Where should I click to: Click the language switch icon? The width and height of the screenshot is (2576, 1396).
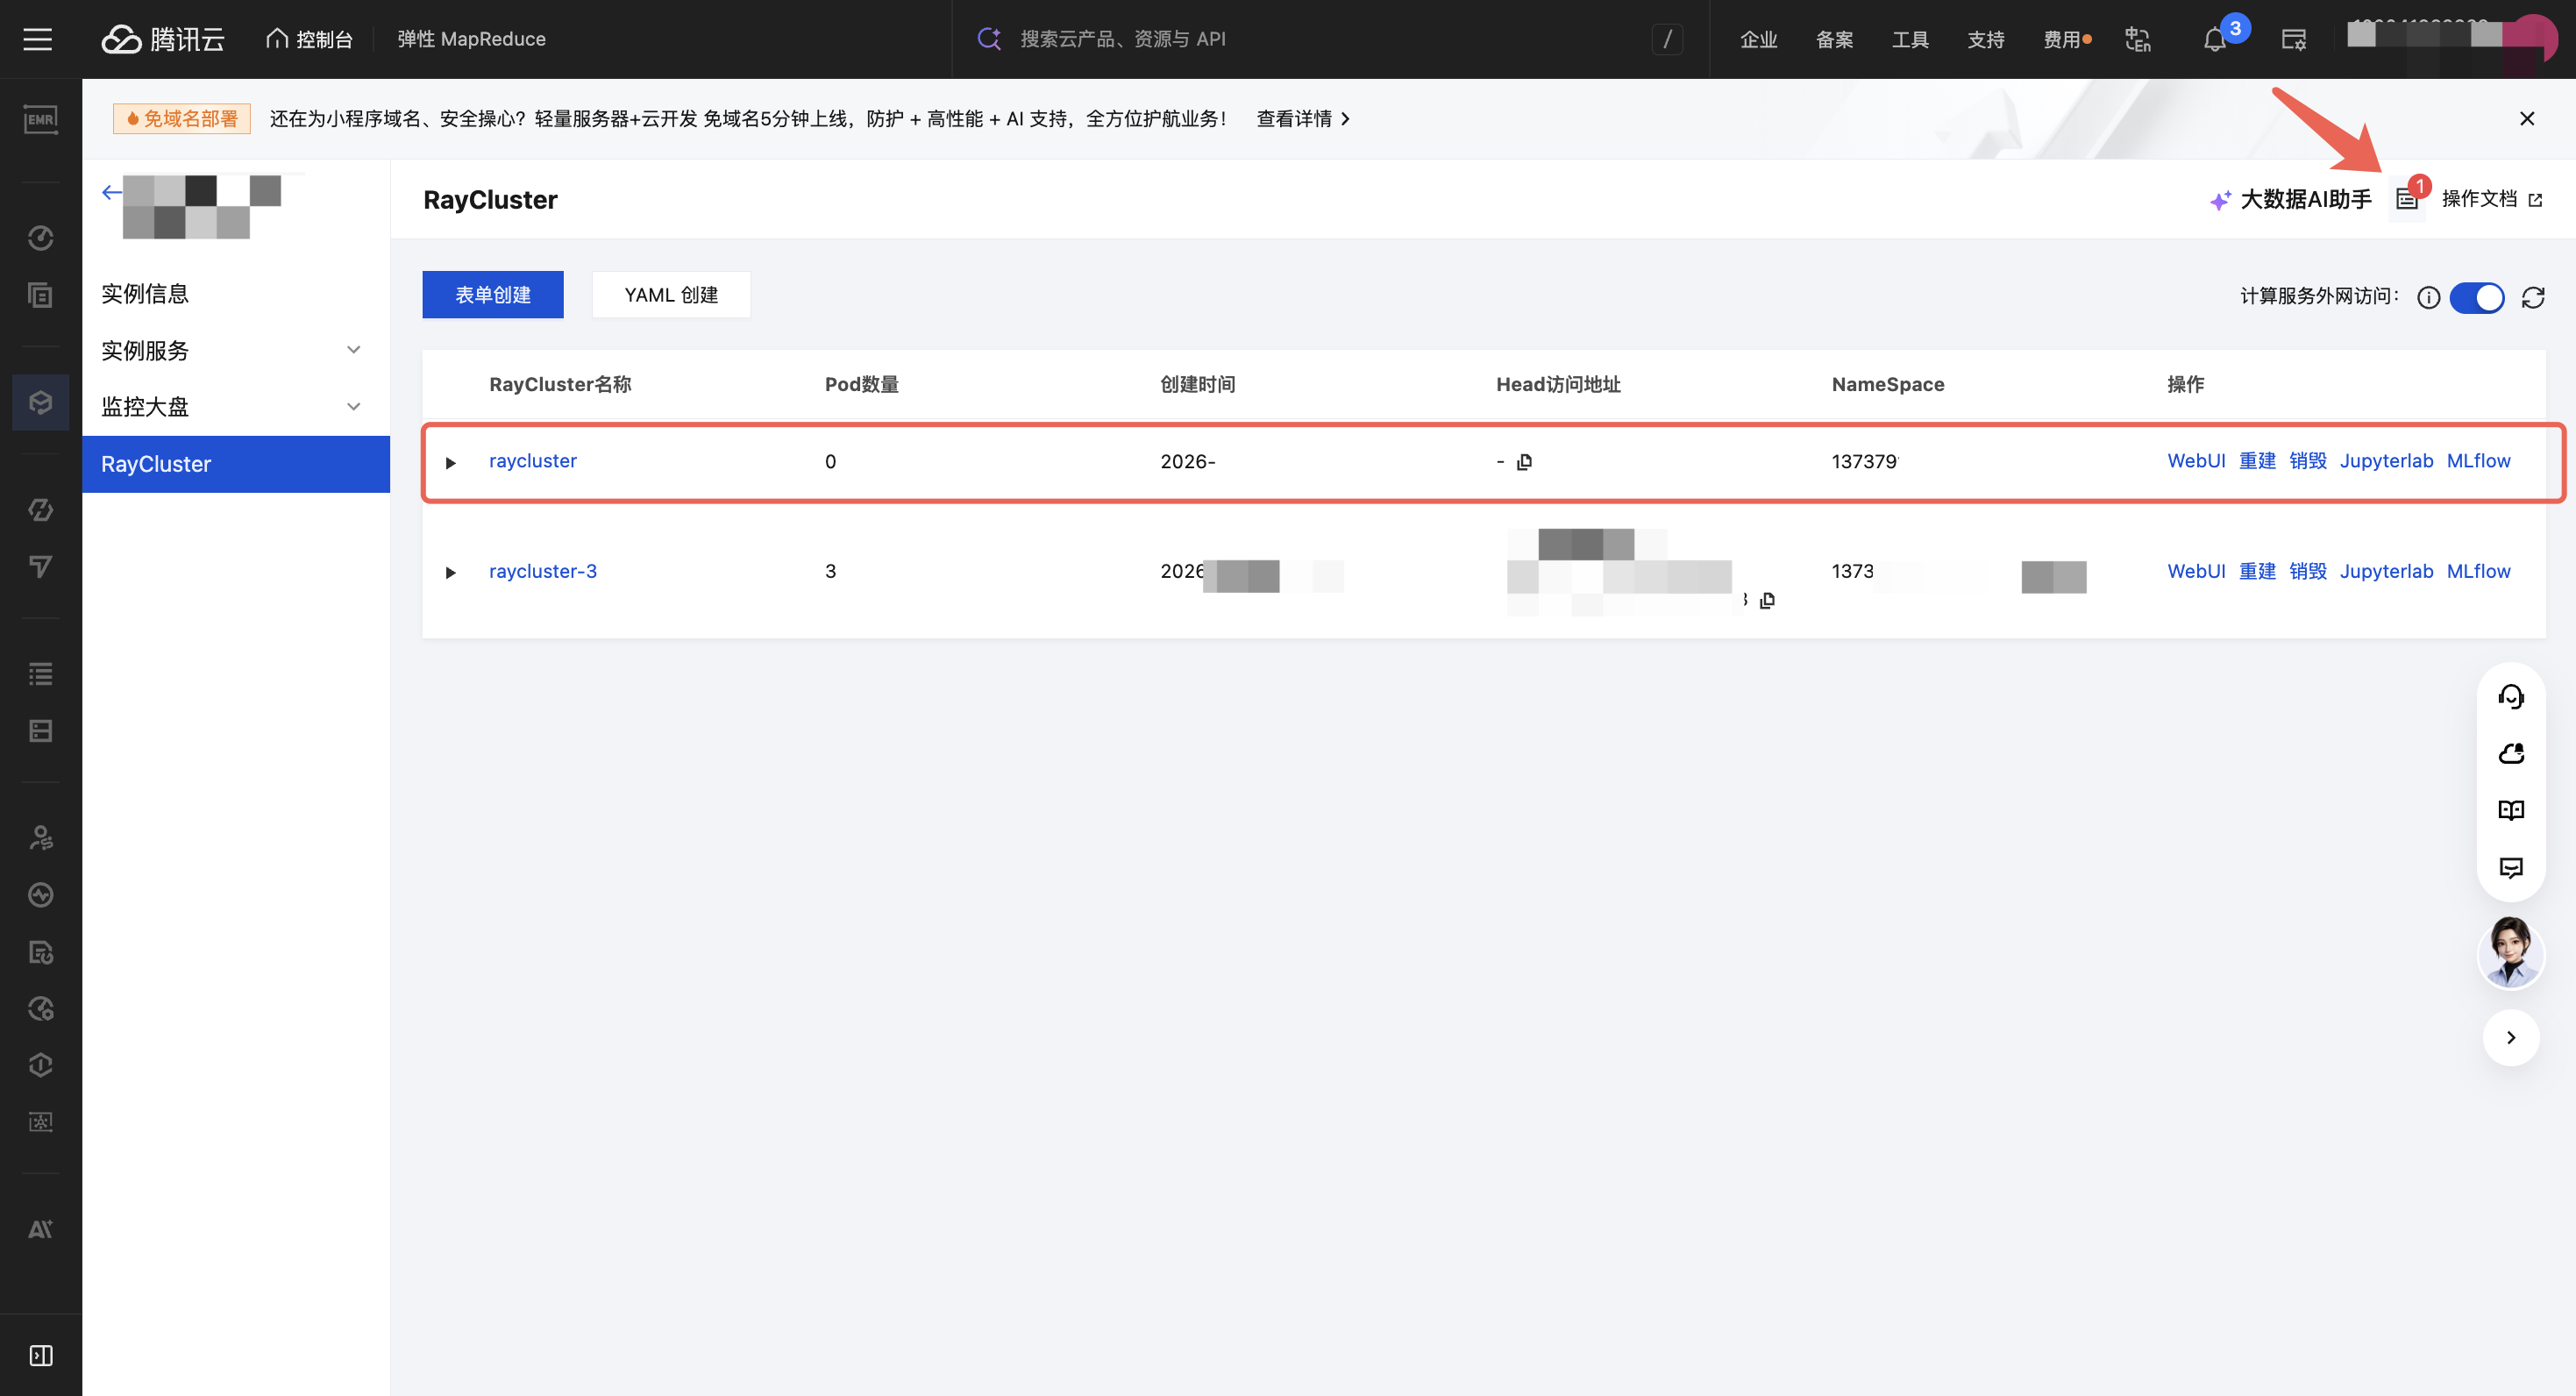point(2138,39)
